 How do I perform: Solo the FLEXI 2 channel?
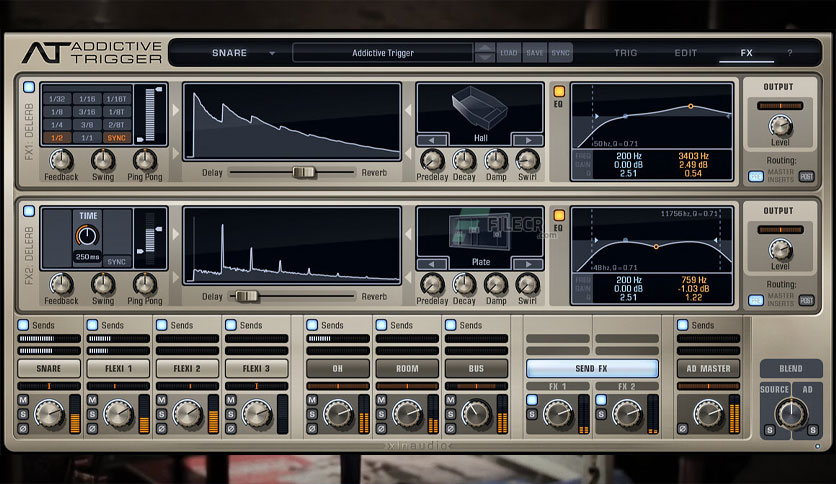162,414
